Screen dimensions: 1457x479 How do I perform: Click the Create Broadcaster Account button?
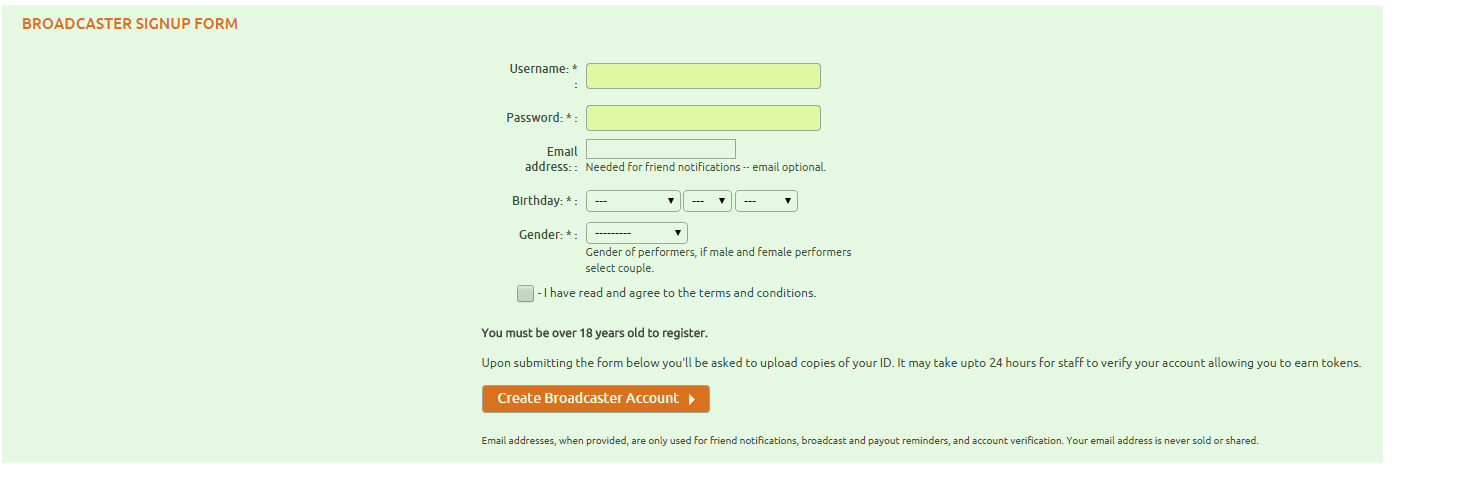(596, 399)
